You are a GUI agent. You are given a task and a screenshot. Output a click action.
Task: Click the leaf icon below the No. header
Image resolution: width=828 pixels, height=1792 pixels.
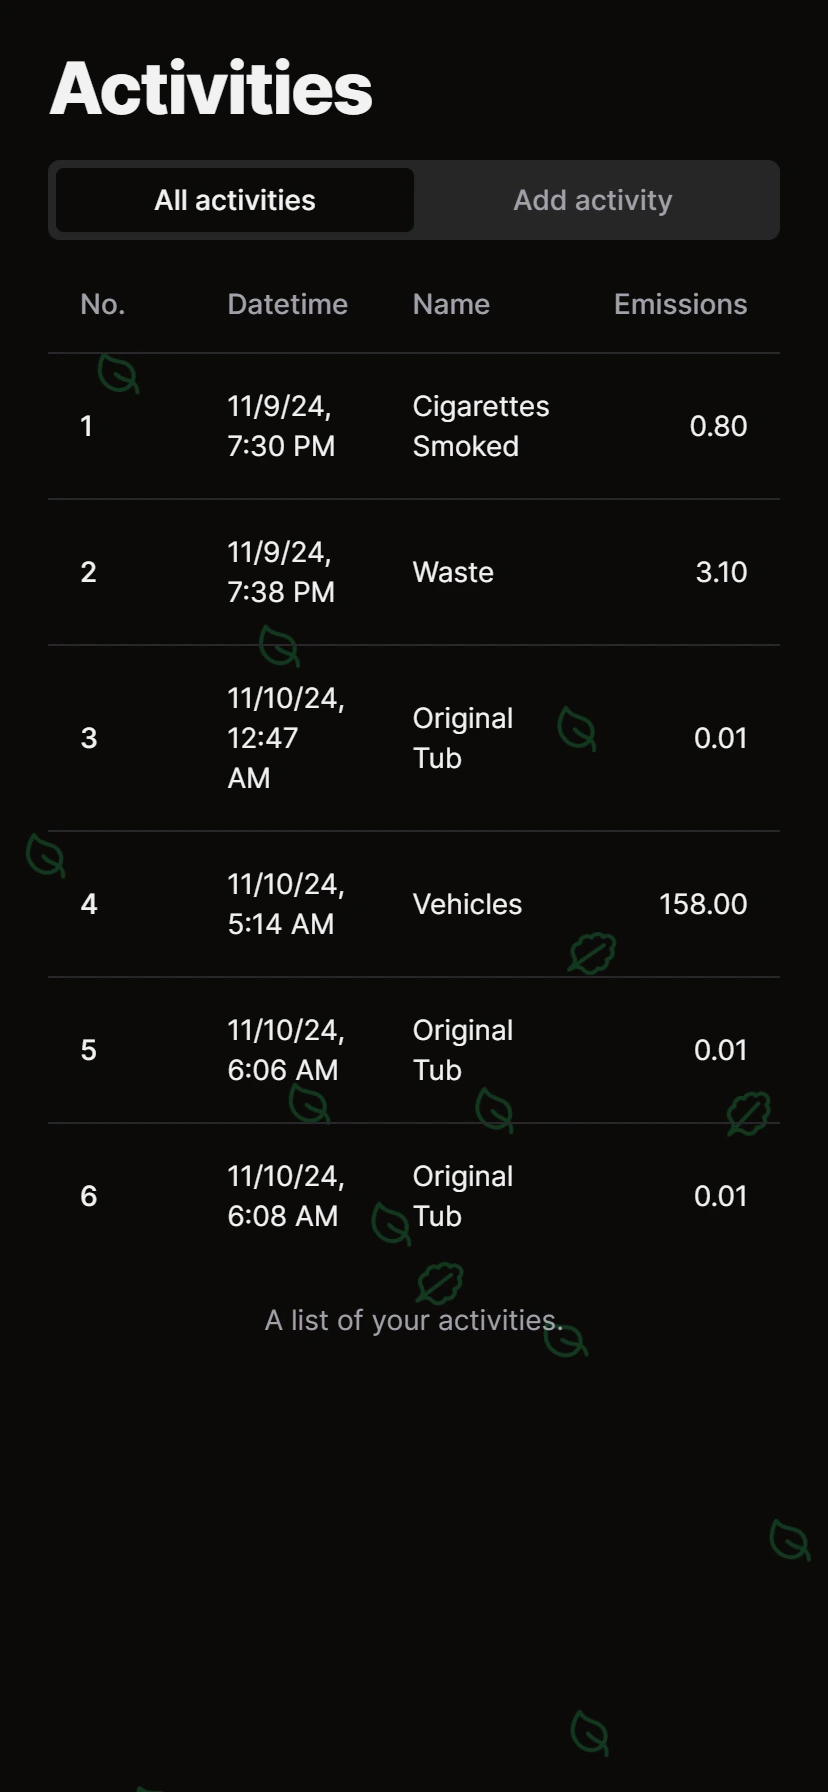tap(118, 374)
